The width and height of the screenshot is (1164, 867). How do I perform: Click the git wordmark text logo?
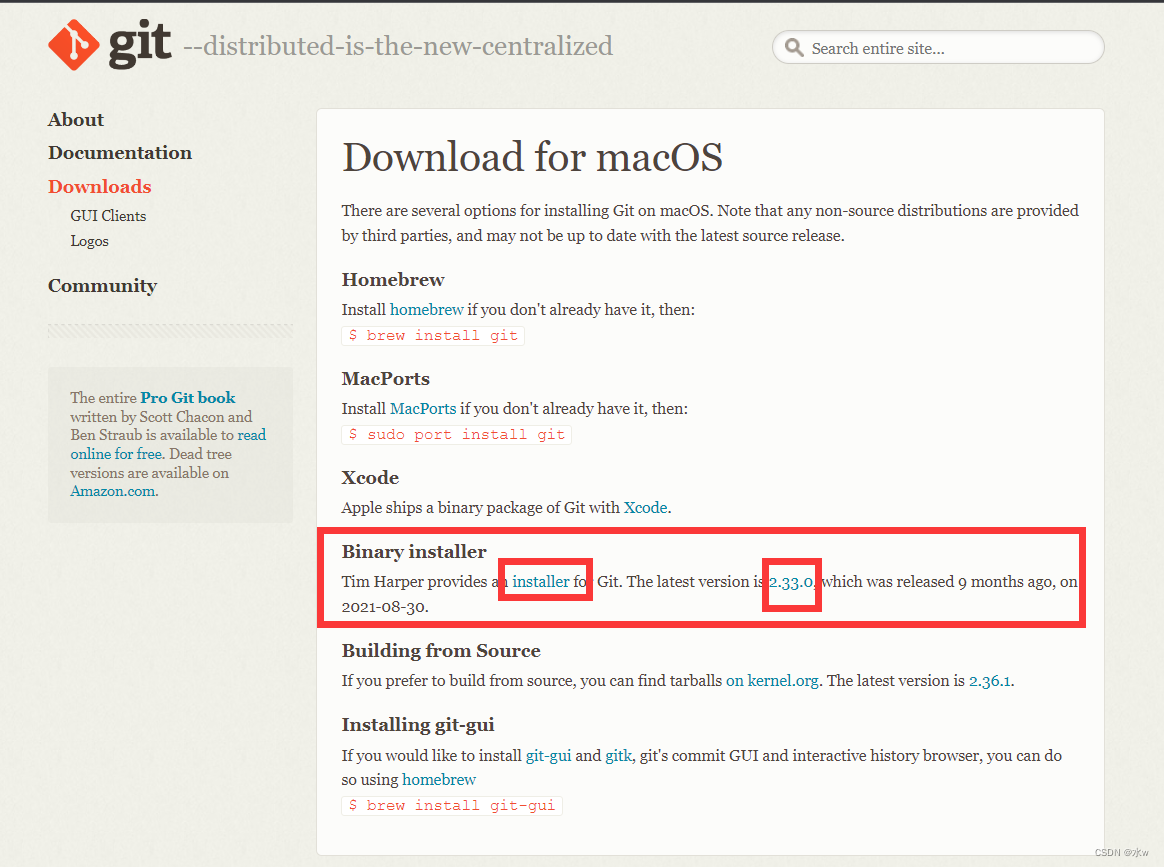tap(140, 43)
